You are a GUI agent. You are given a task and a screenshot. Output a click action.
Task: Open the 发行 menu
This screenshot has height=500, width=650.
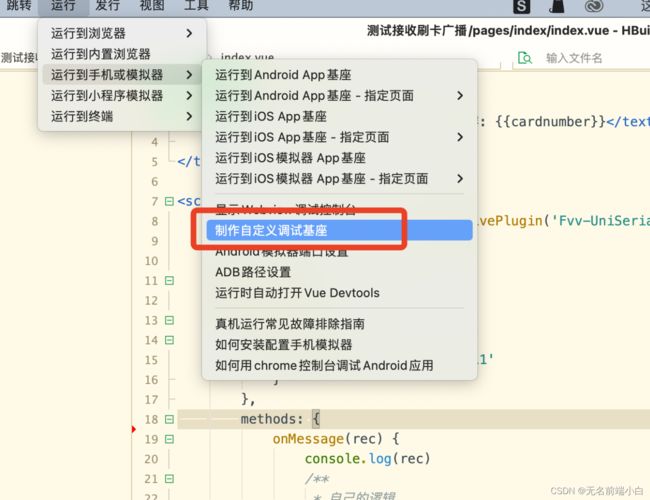tap(107, 6)
